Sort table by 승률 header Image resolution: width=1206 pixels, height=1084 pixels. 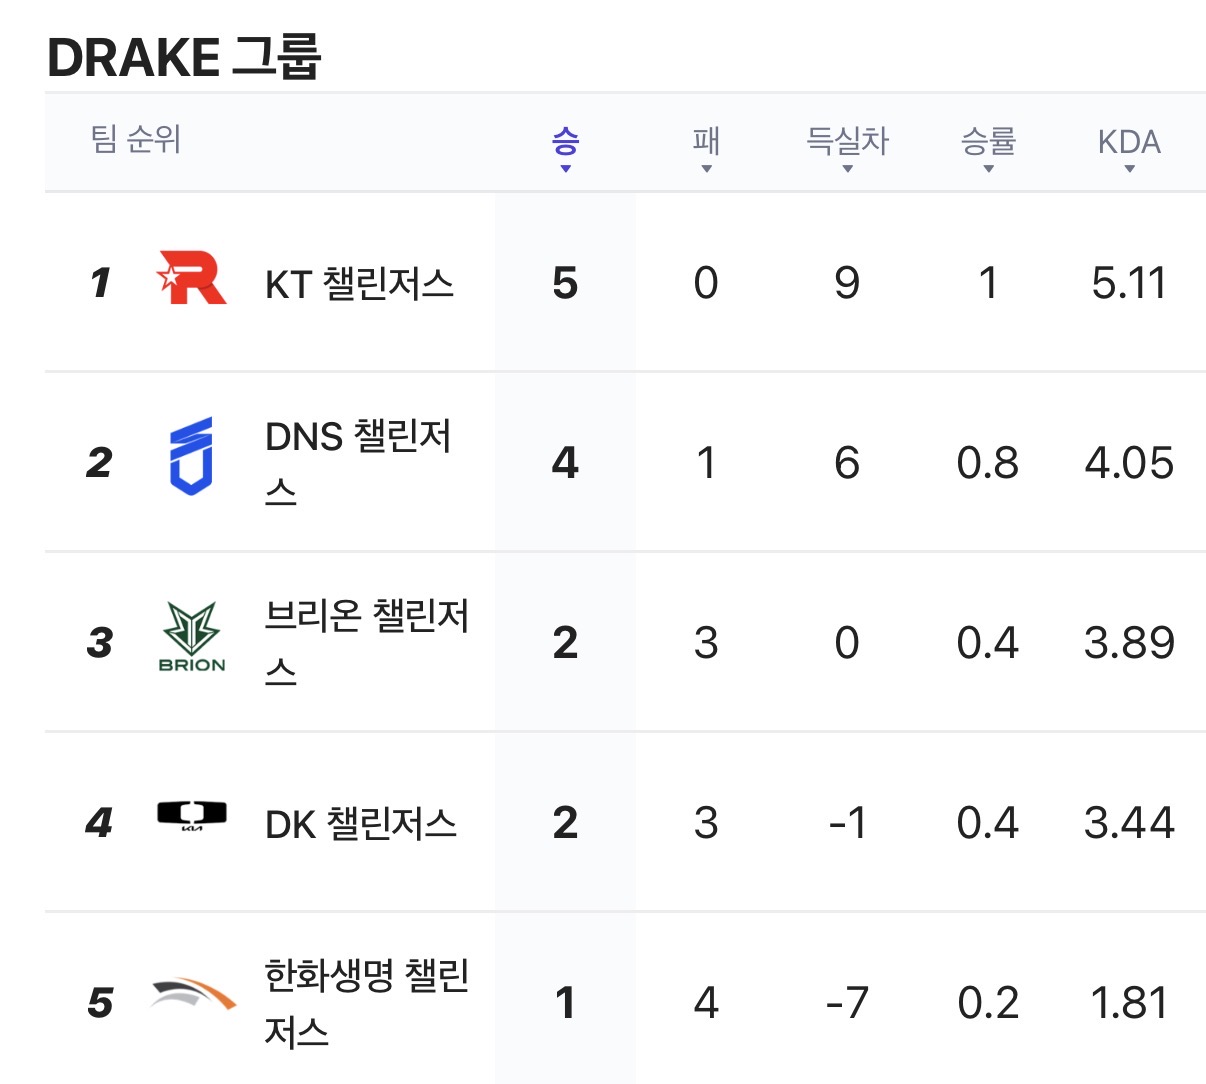click(x=988, y=146)
